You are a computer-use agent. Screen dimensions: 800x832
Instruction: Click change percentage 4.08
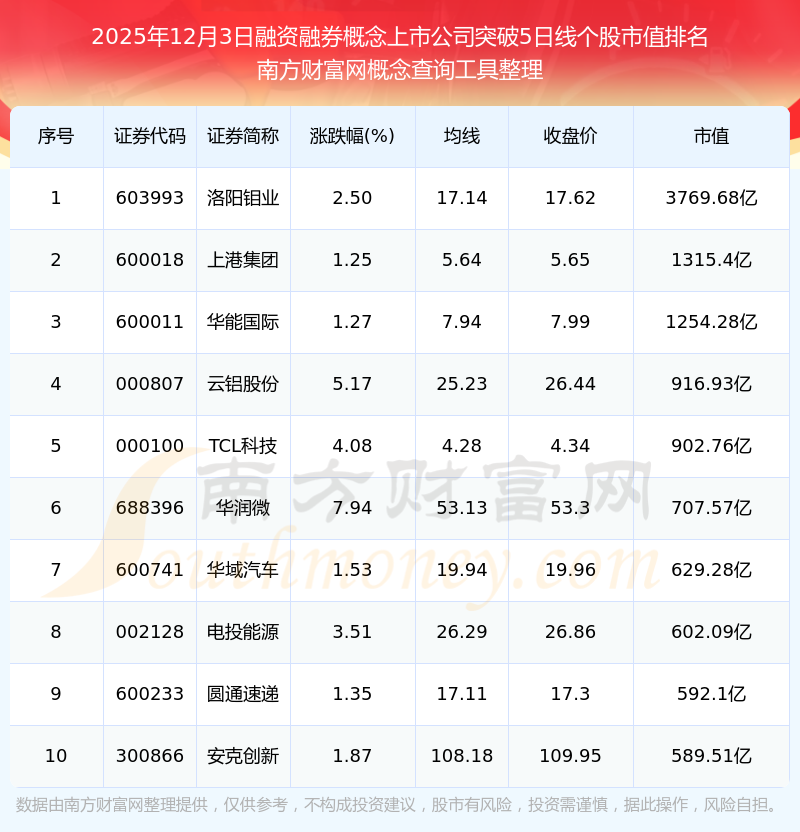[x=352, y=446]
